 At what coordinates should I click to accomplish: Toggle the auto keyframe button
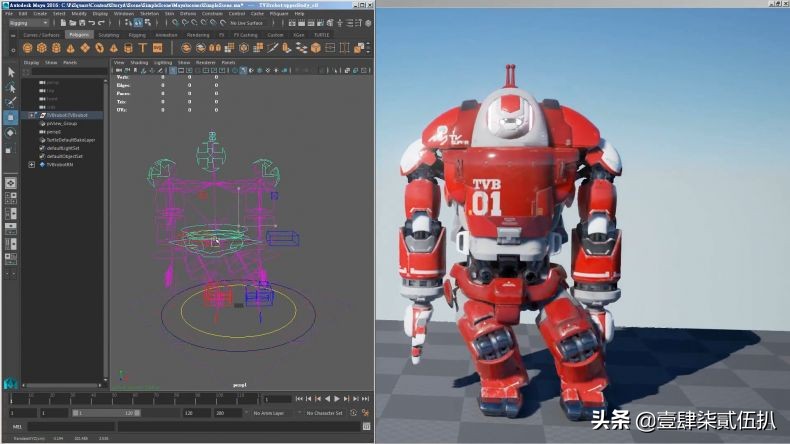[x=353, y=412]
